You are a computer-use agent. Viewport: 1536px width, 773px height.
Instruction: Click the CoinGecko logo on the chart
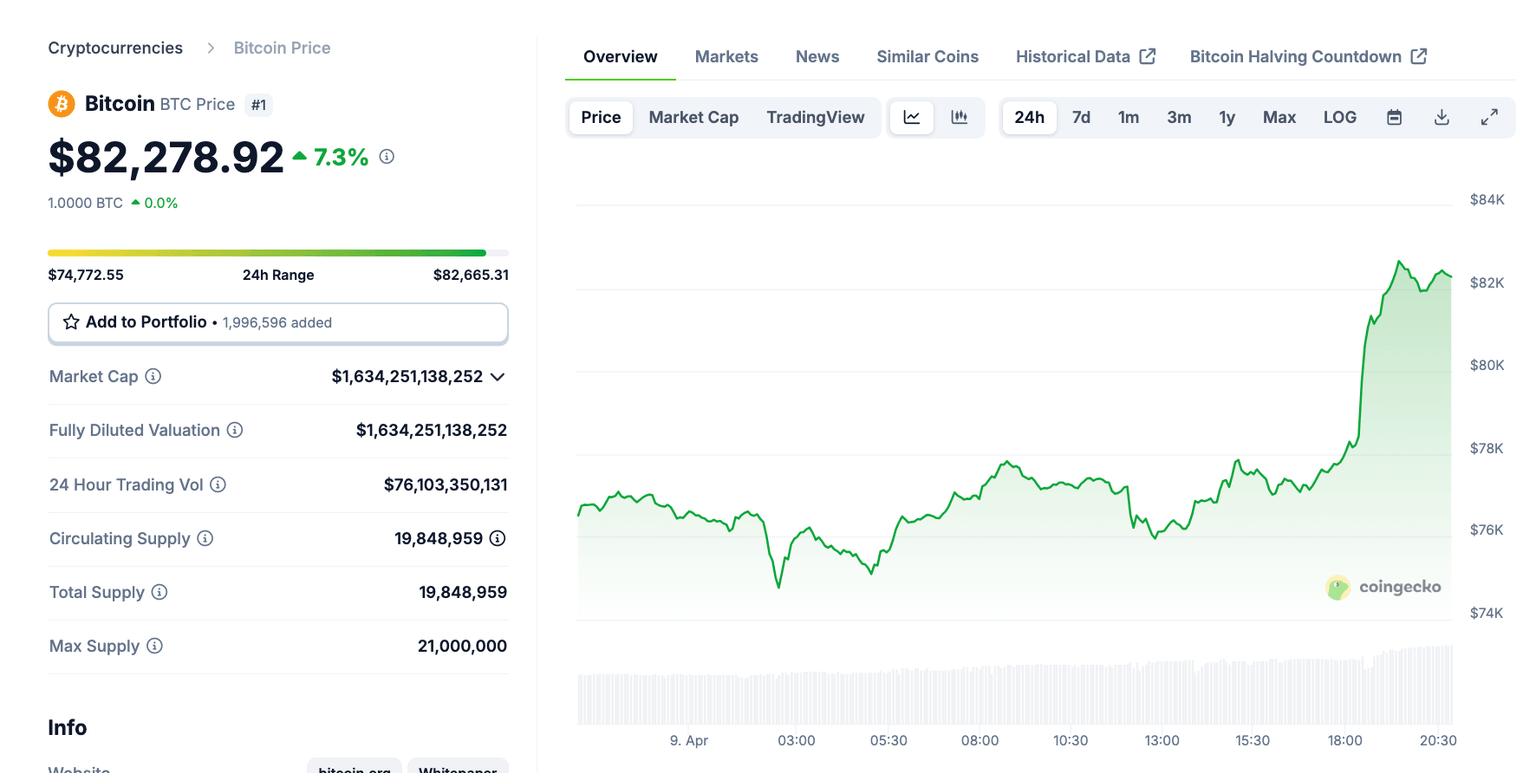(1384, 587)
